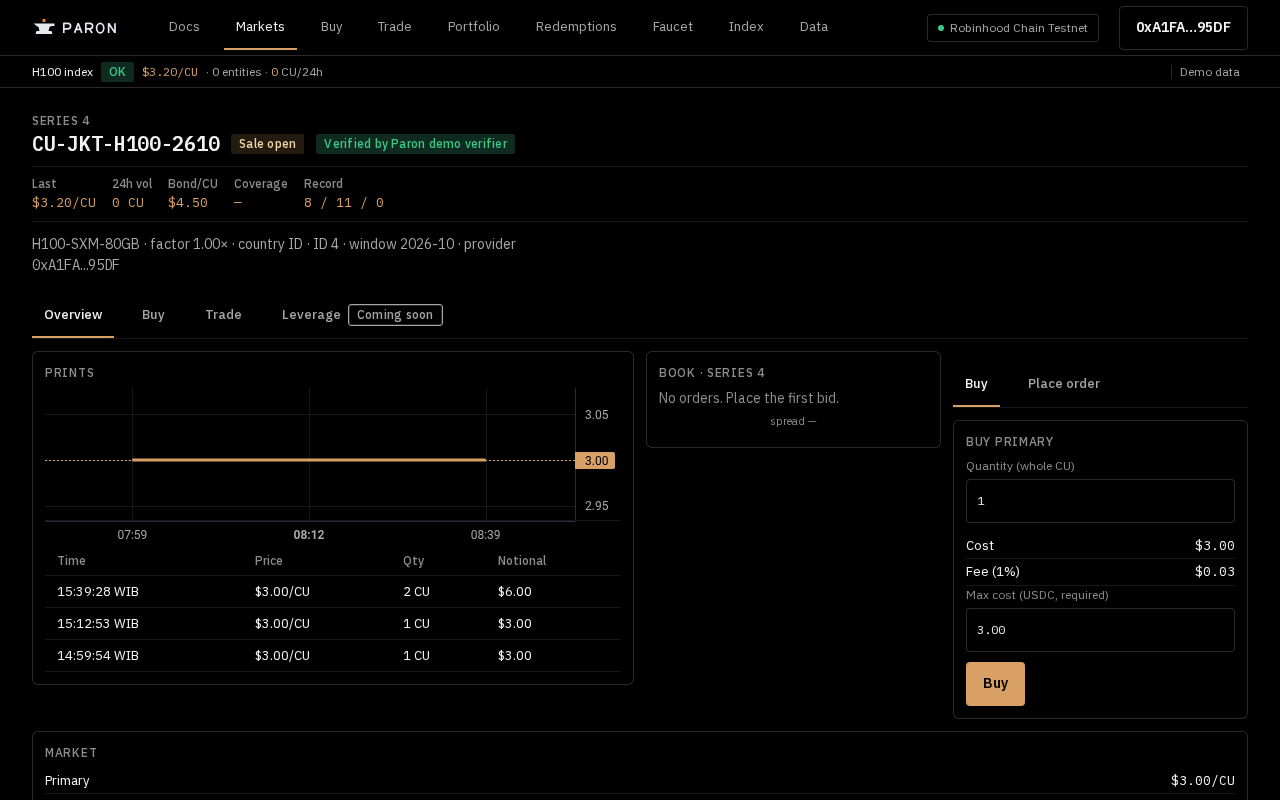Click the H100 index label in status bar
This screenshot has width=1280, height=800.
62,72
